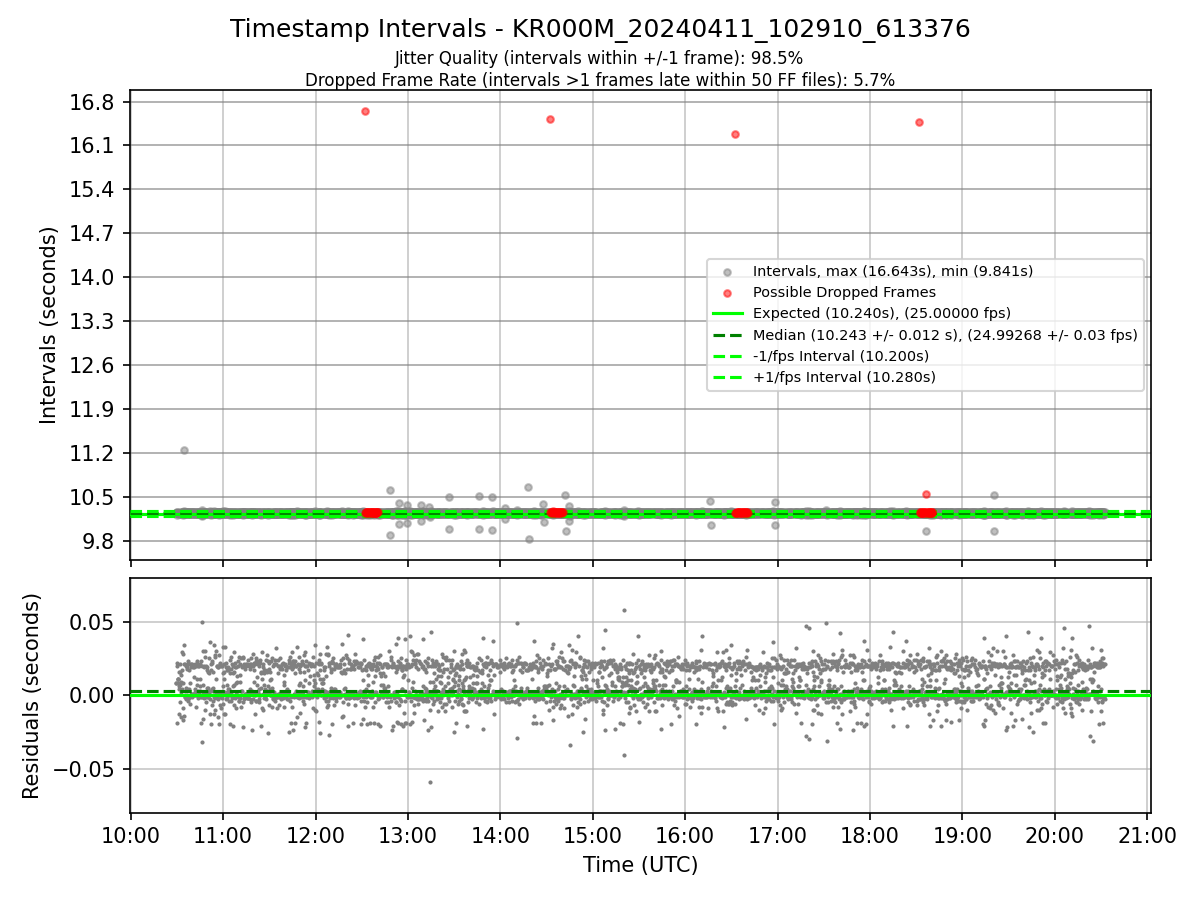
Task: Click the gray outlier point at 11.2 seconds
Action: [184, 450]
